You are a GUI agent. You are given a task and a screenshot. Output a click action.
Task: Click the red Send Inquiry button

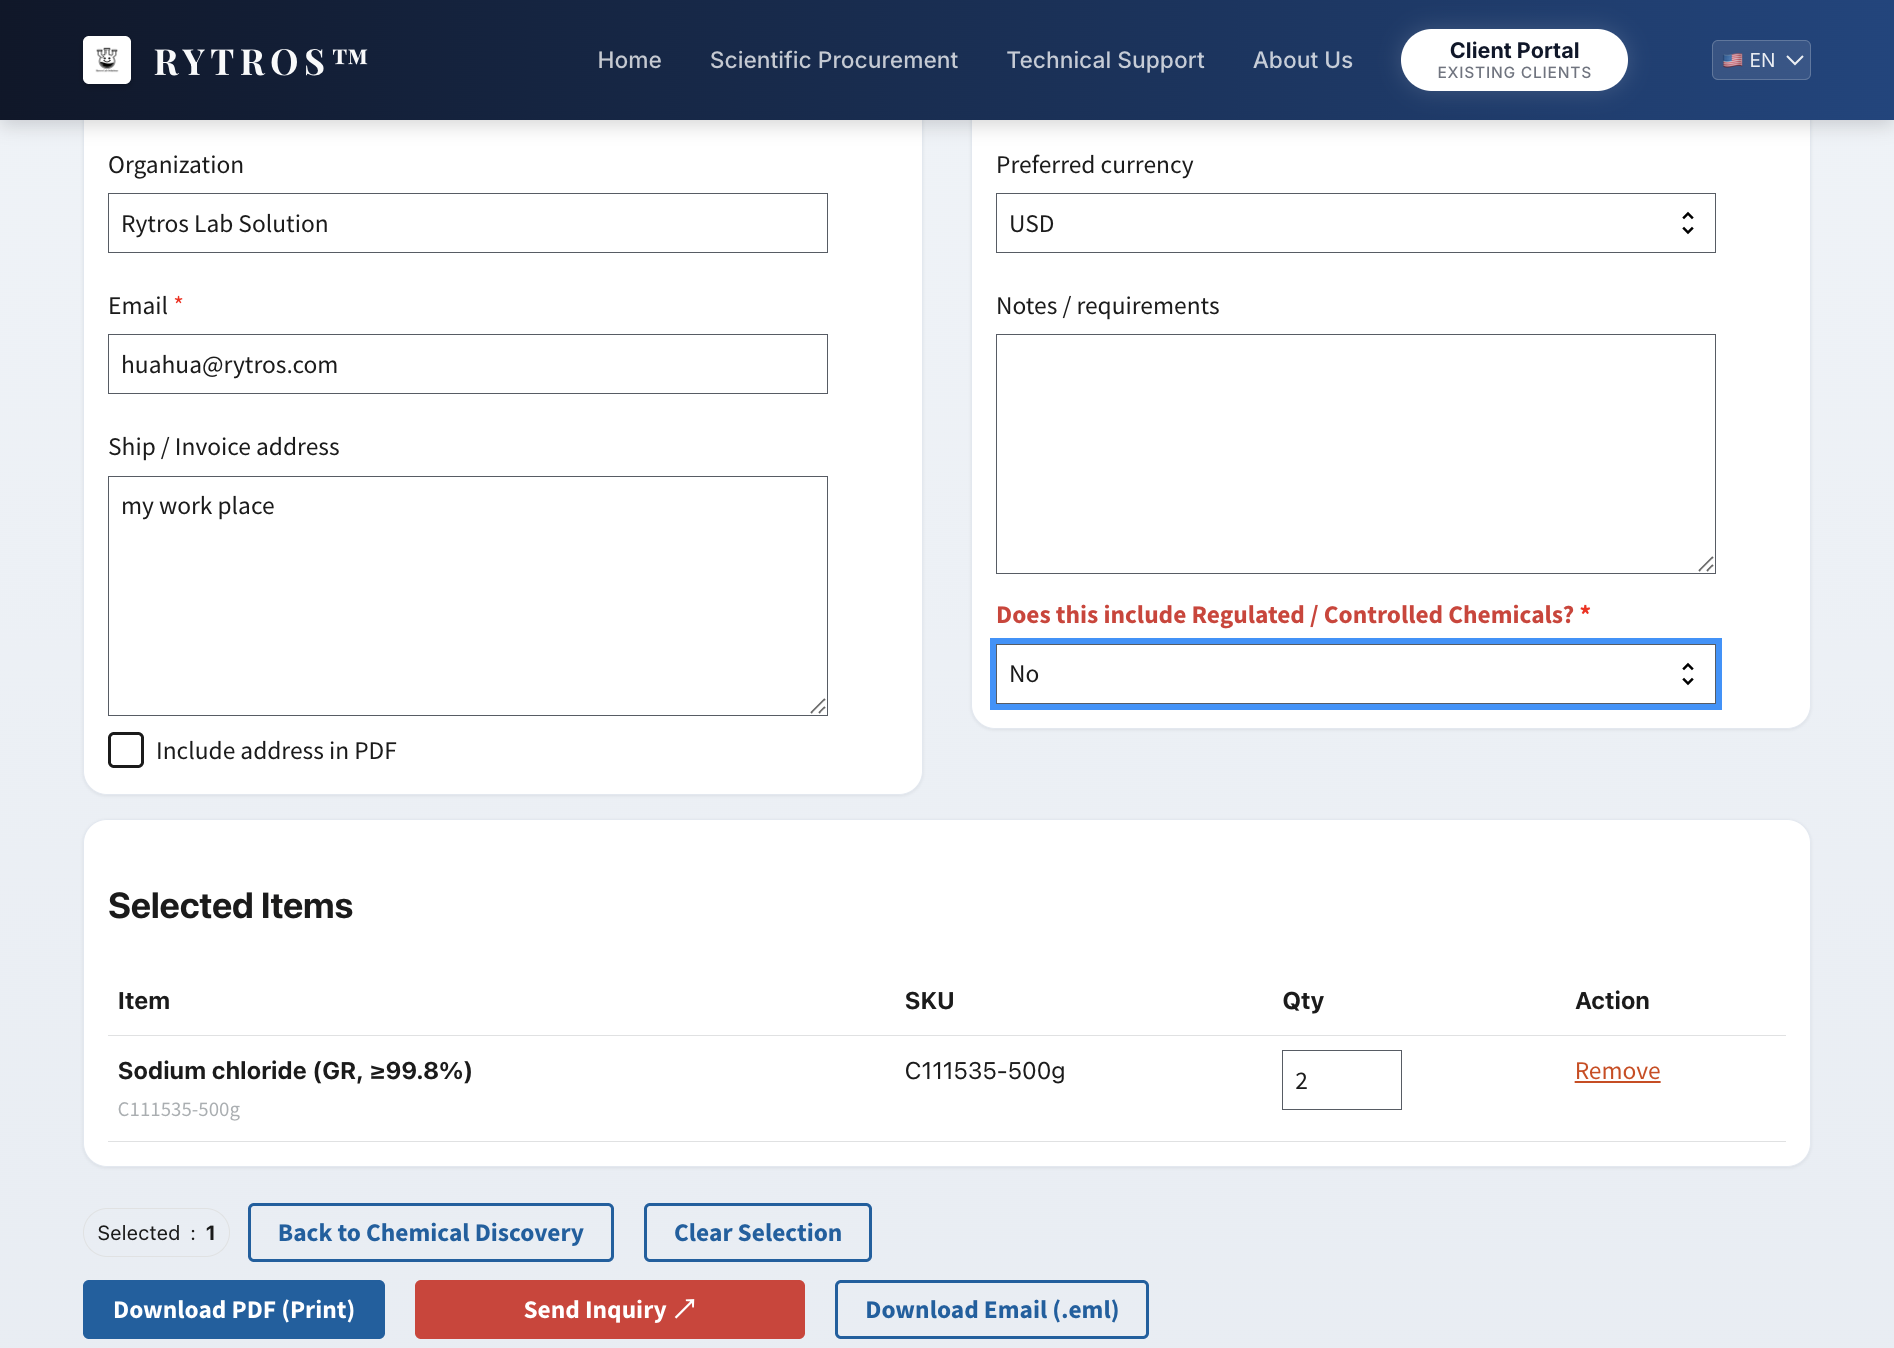click(610, 1309)
